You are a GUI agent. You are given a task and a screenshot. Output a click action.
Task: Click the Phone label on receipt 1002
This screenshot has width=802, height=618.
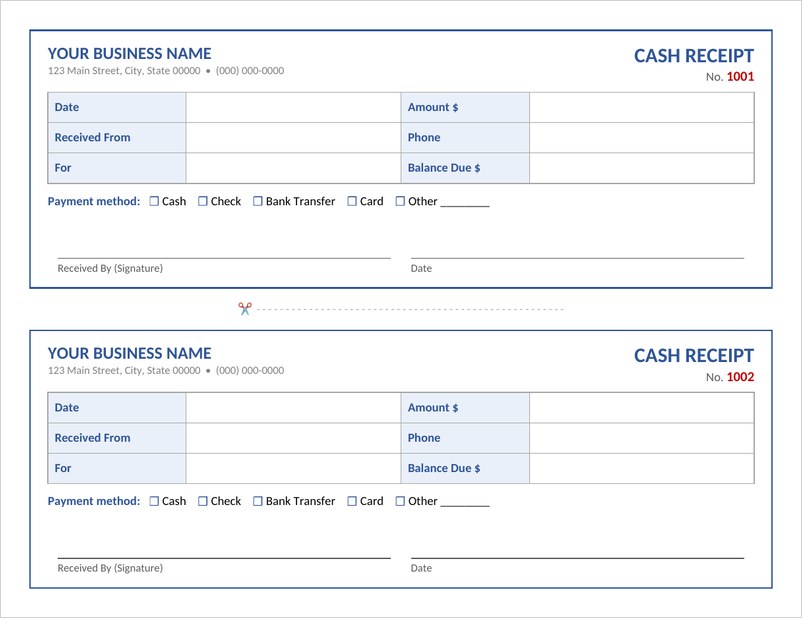(x=424, y=438)
